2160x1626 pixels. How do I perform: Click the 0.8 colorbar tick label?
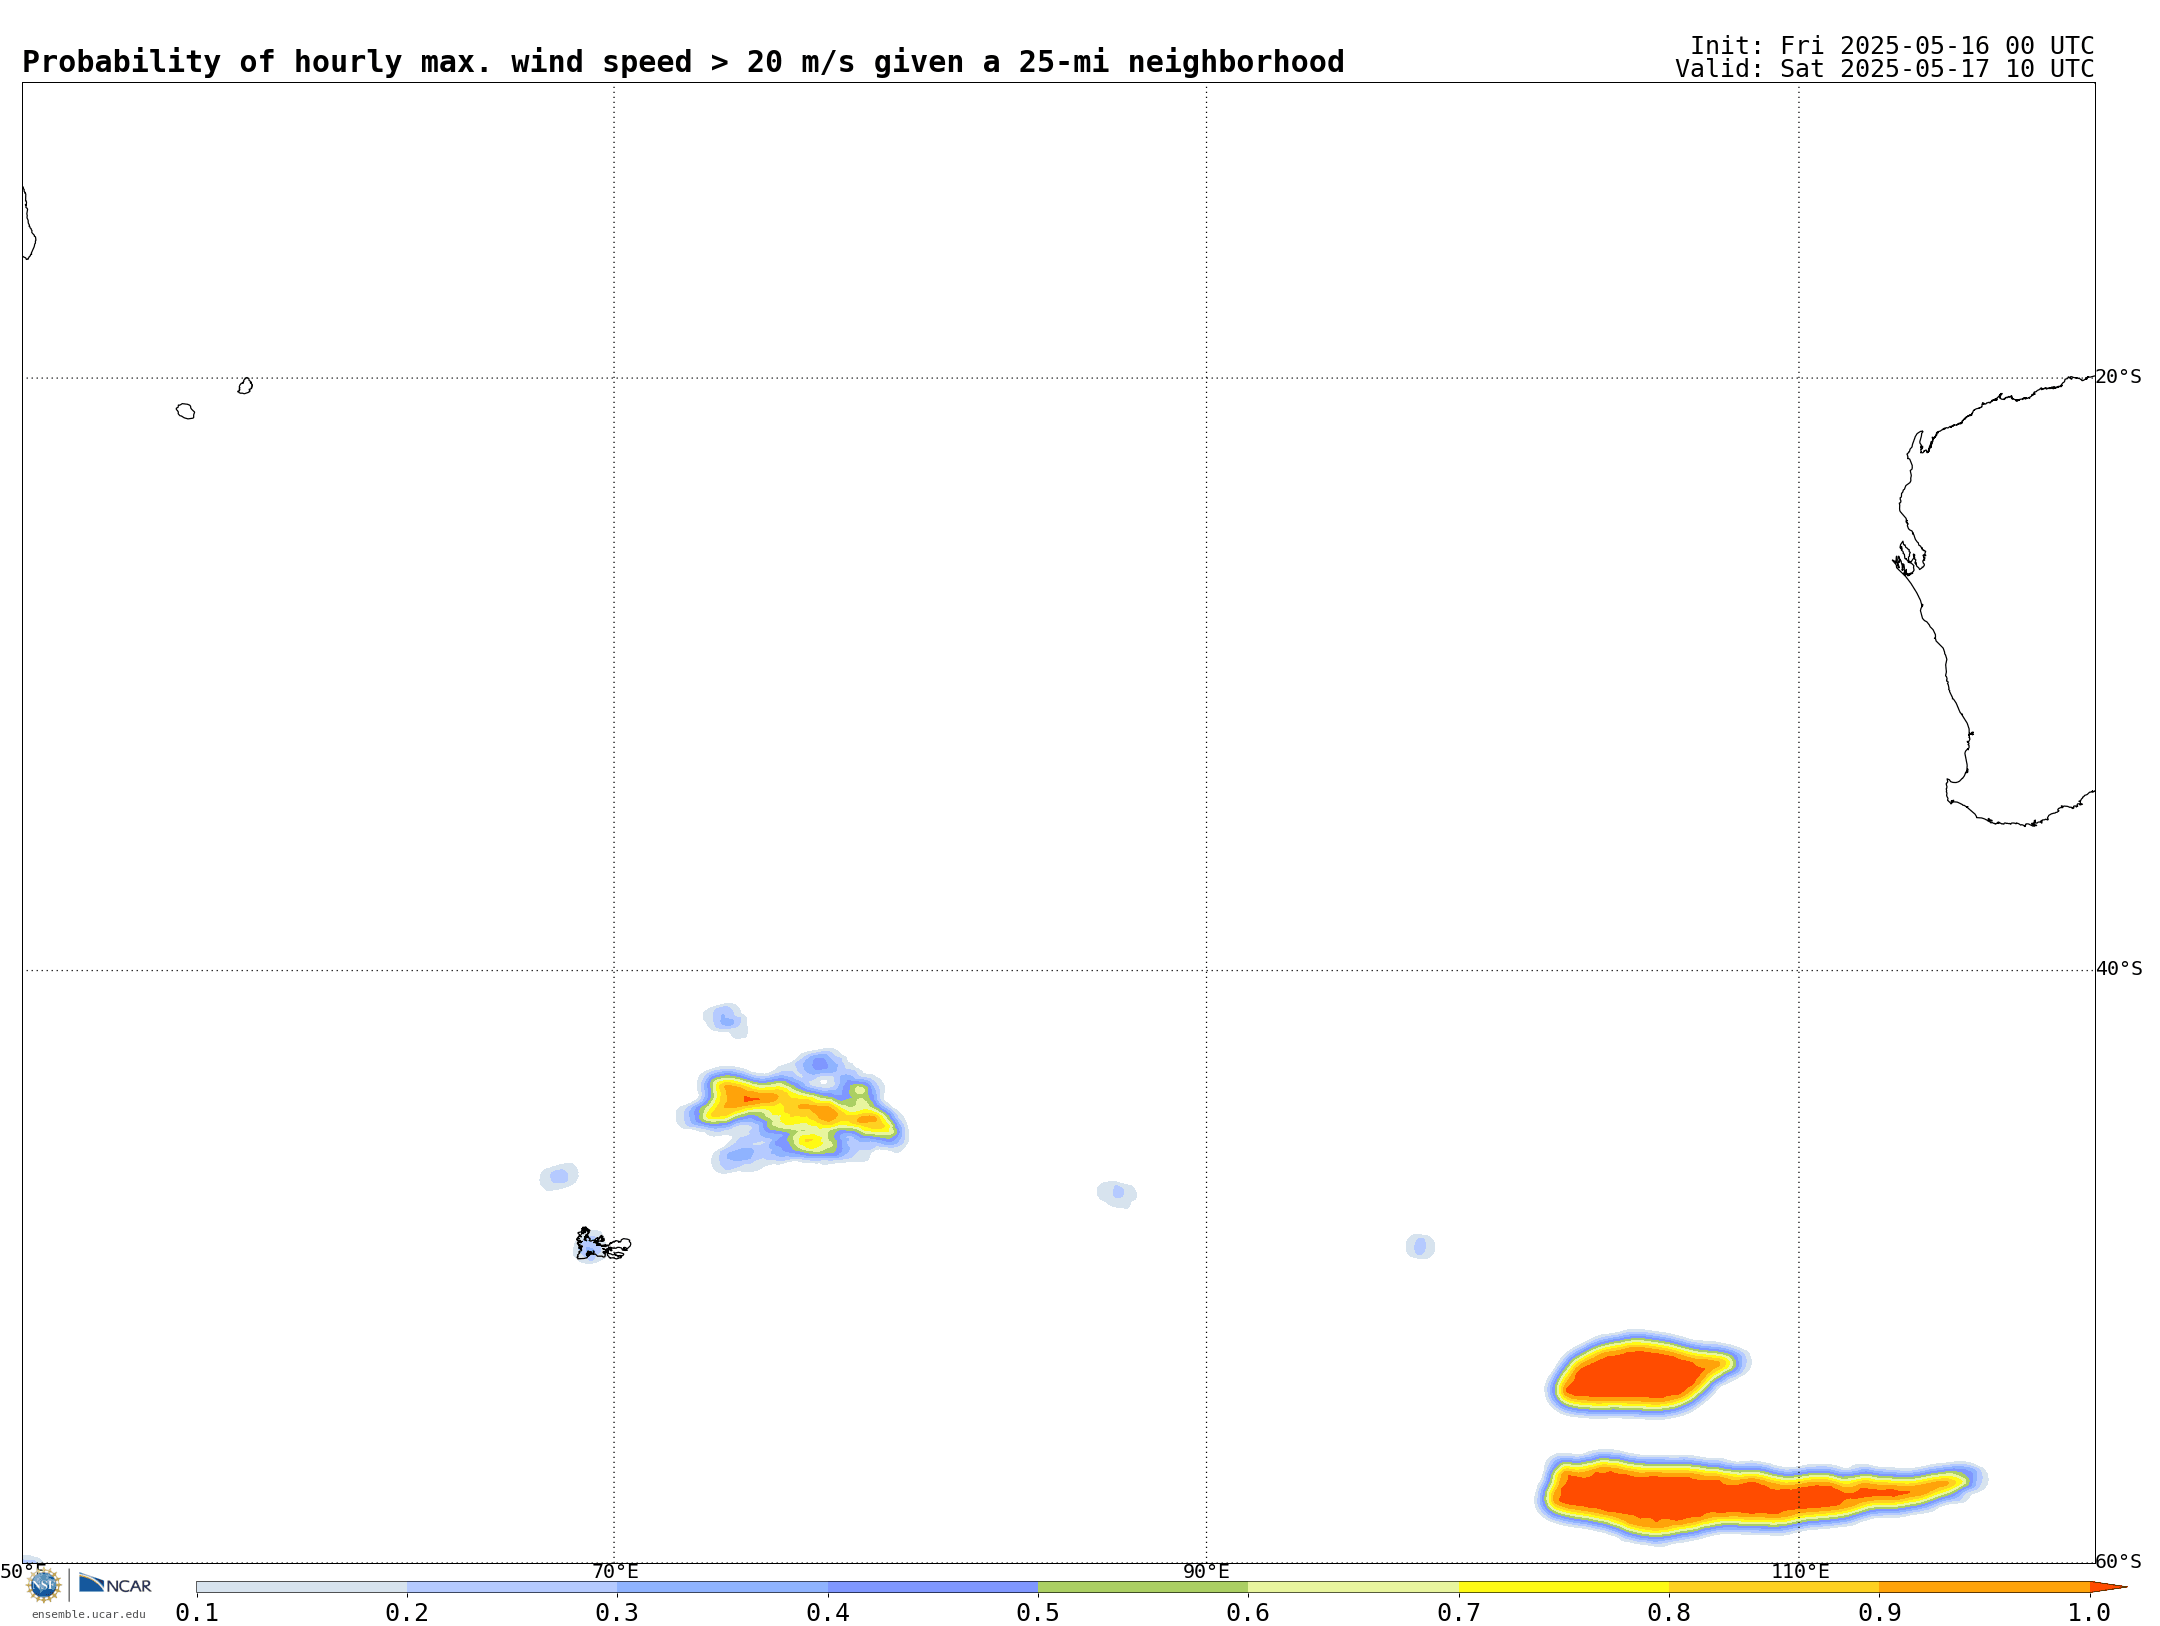point(1669,1612)
